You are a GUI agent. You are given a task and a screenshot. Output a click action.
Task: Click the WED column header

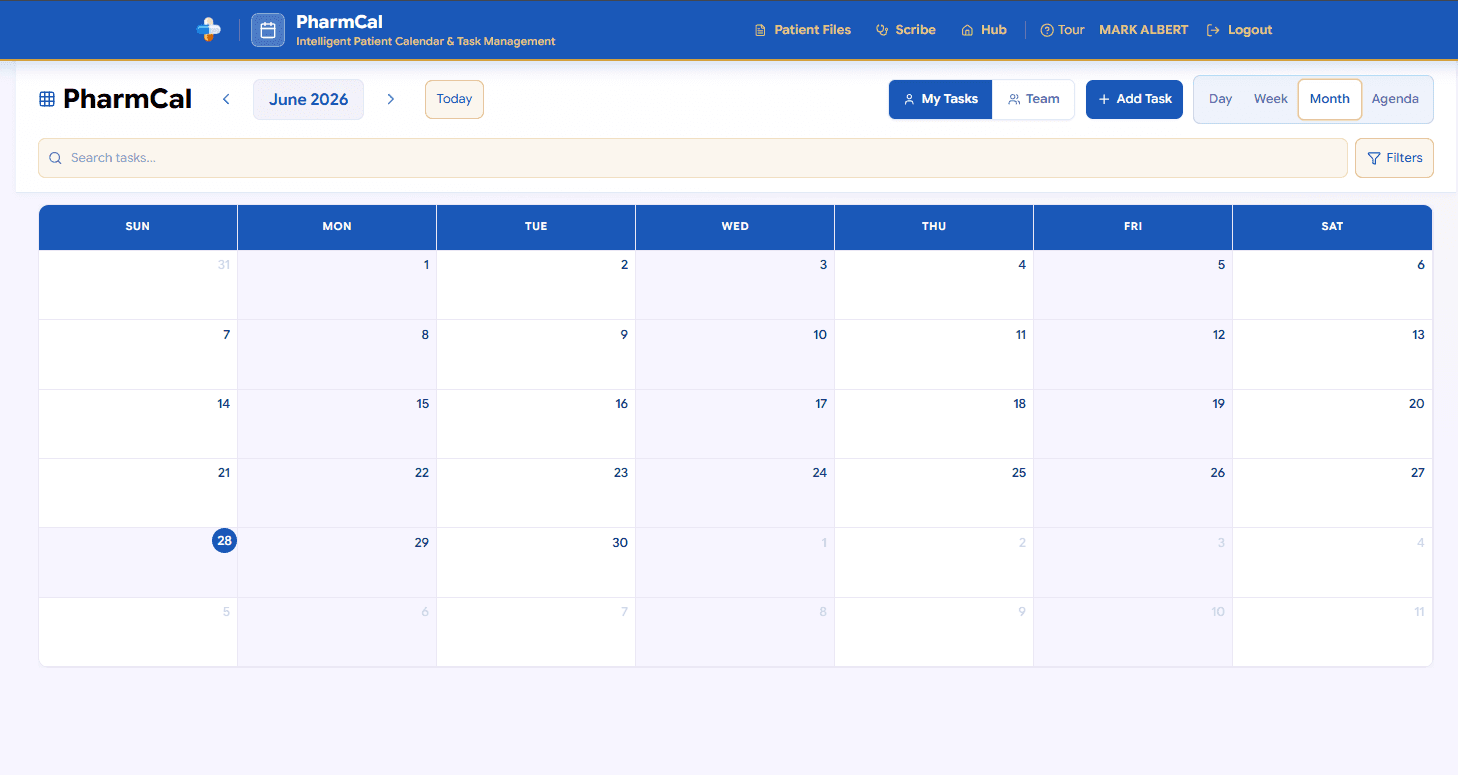735,227
